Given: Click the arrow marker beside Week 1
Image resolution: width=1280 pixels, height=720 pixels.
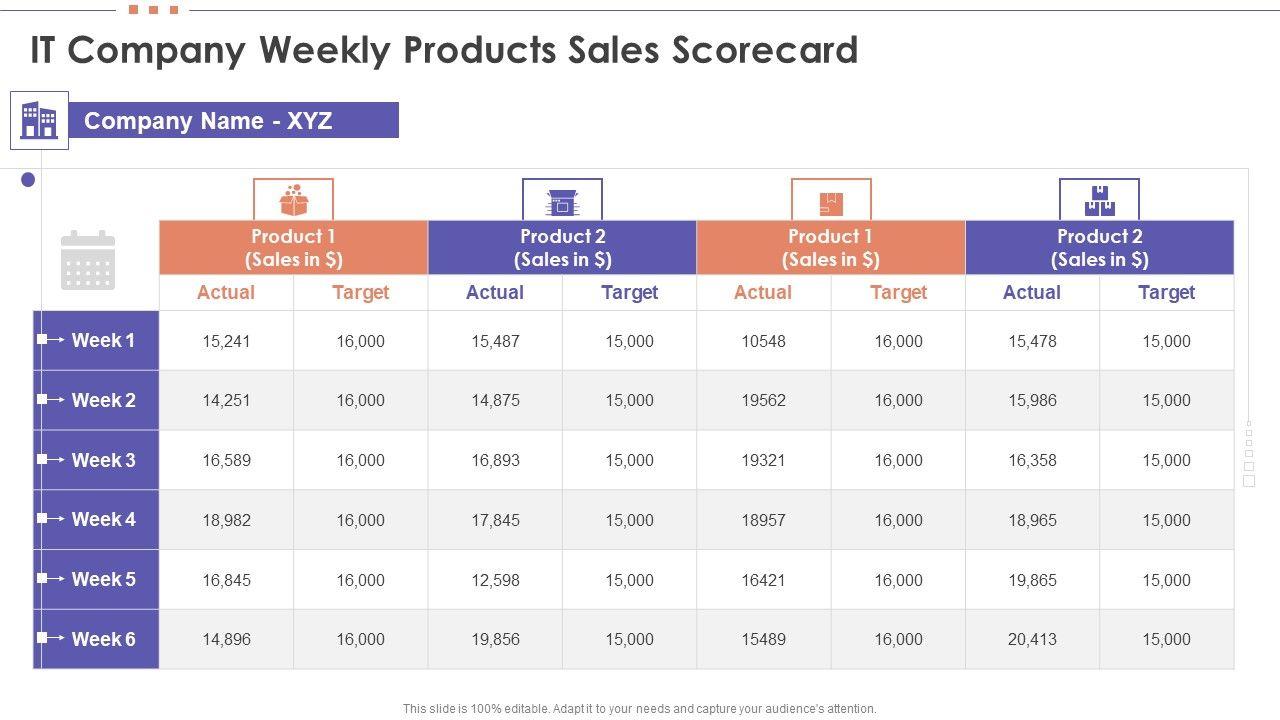Looking at the screenshot, I should click(x=50, y=340).
